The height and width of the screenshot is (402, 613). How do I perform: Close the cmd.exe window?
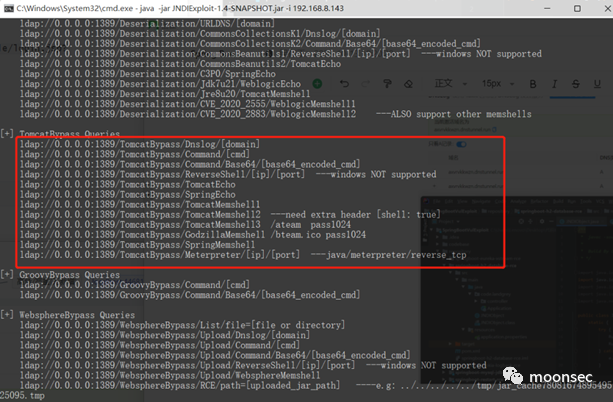click(x=608, y=8)
